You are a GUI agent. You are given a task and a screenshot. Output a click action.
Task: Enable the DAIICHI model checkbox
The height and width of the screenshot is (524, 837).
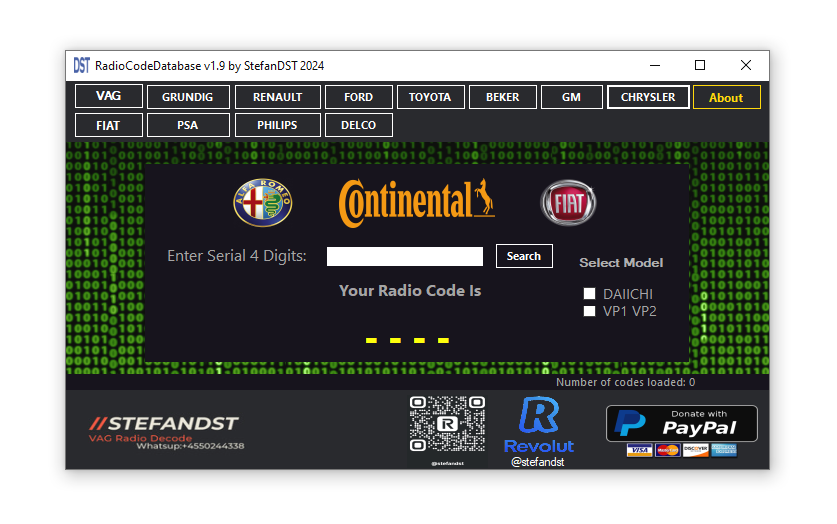(x=589, y=293)
